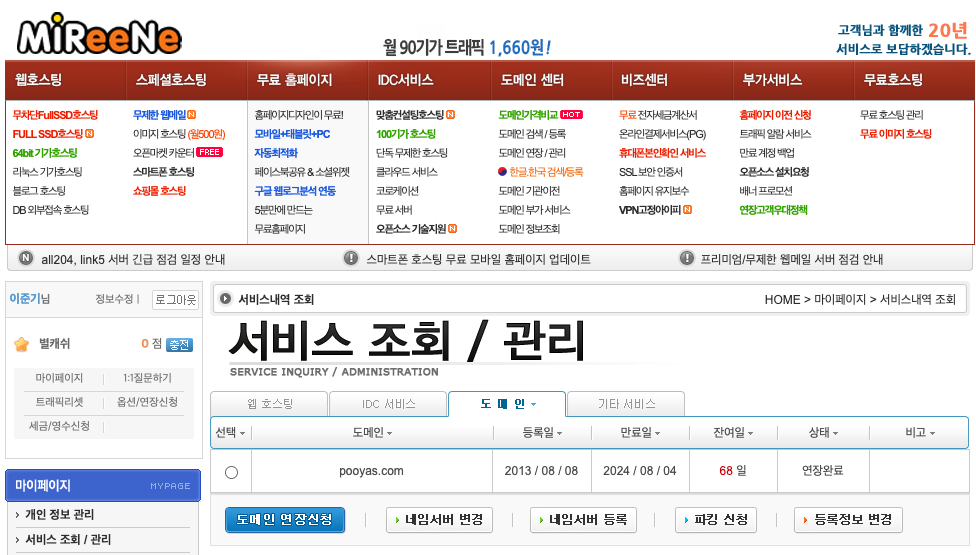Click the pooyas.com domain name cell

(372, 471)
